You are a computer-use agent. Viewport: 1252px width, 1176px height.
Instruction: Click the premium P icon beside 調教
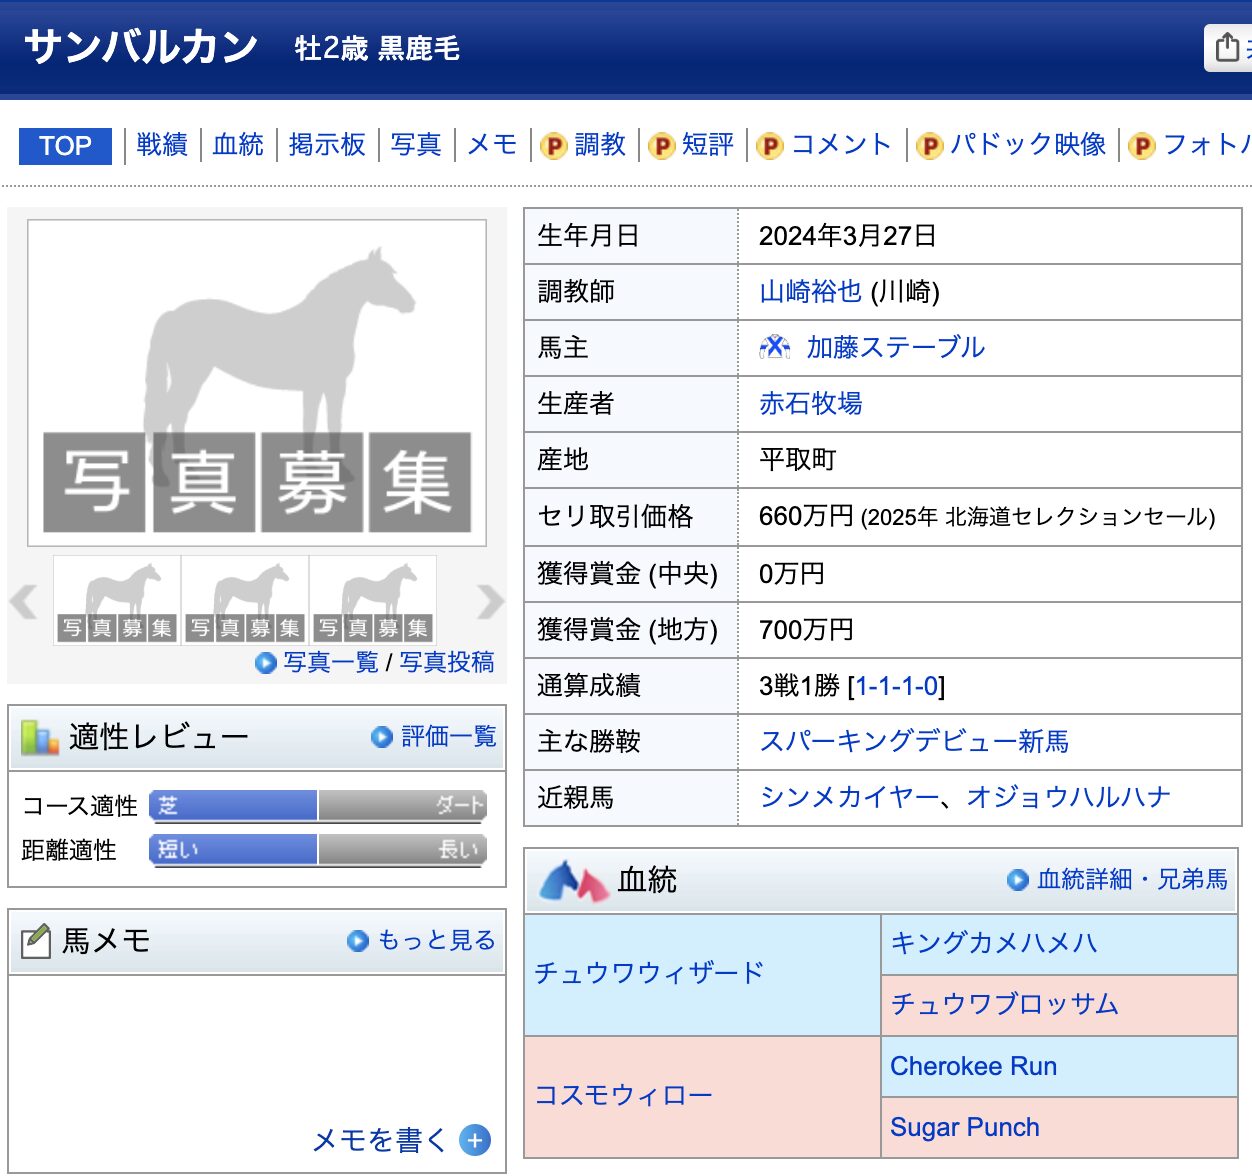point(553,147)
